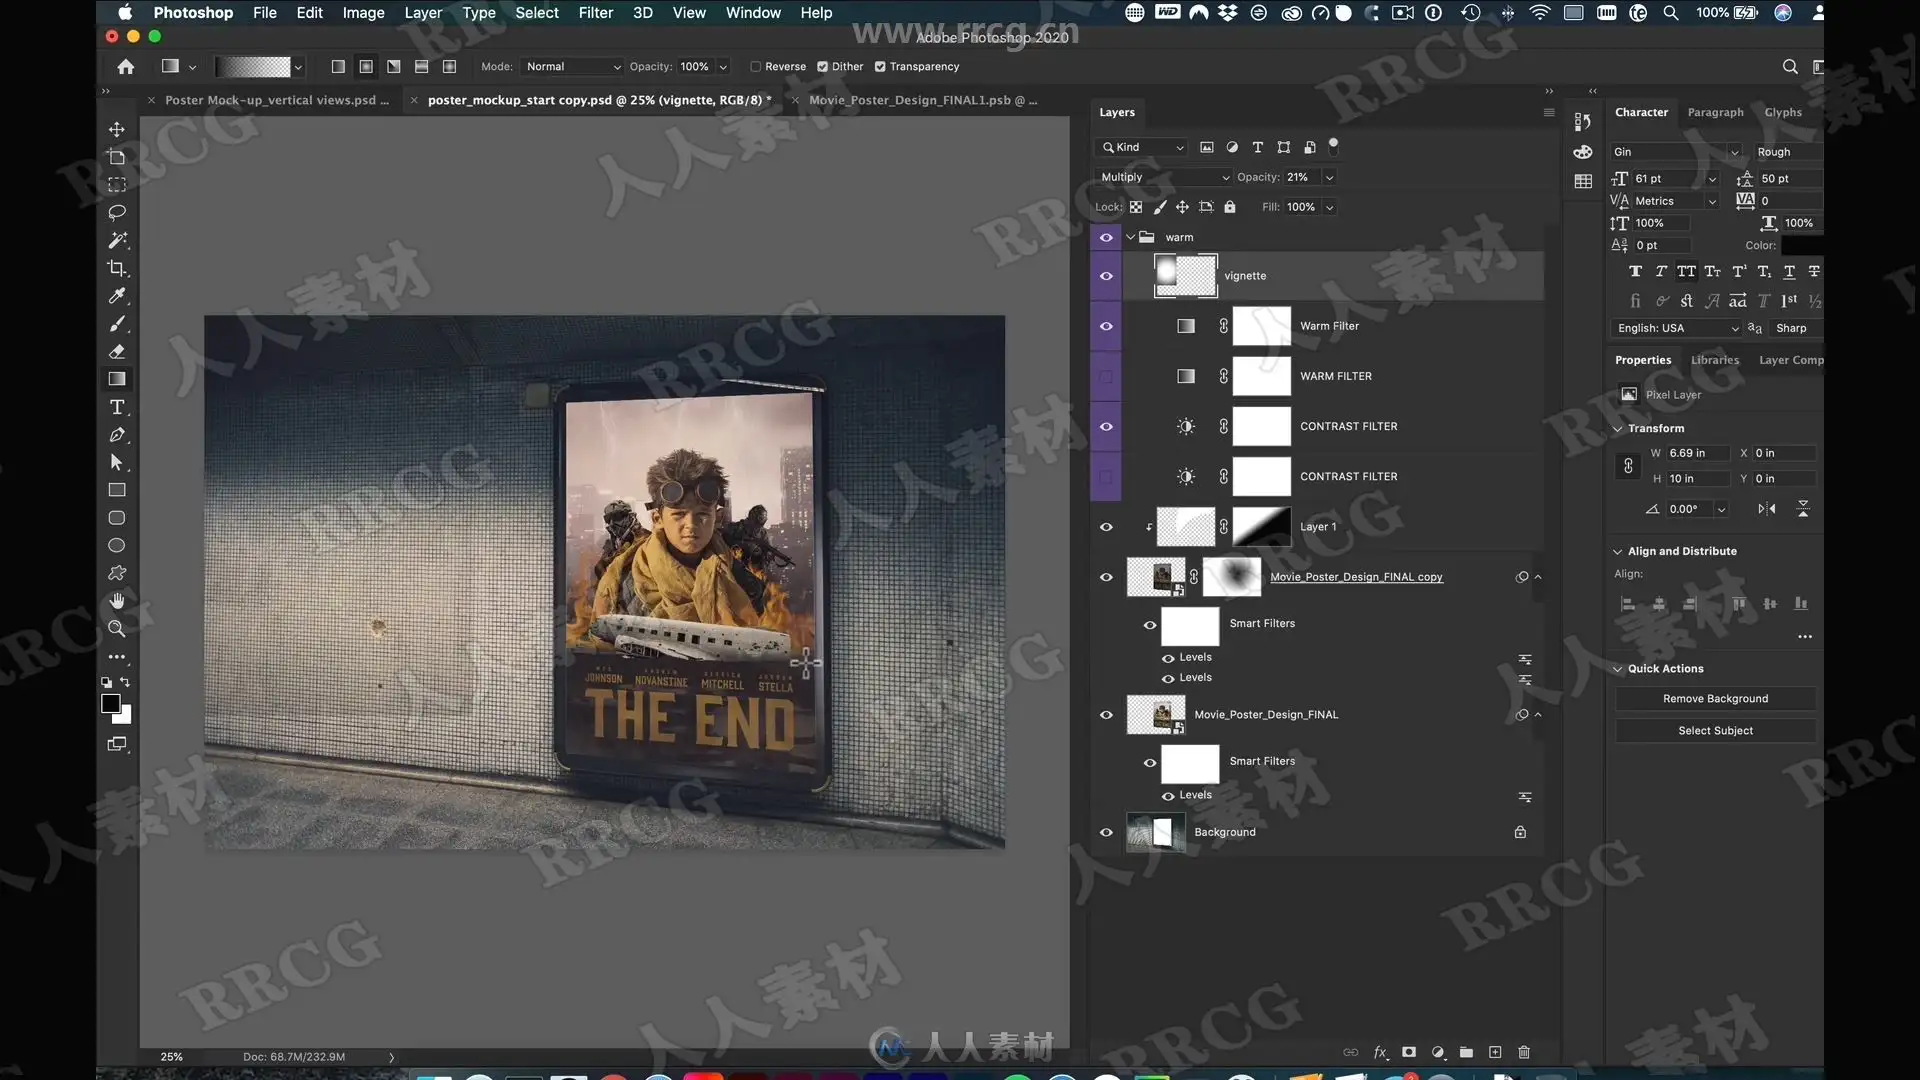Image resolution: width=1920 pixels, height=1080 pixels.
Task: Hide the Background layer eye icon
Action: click(1106, 832)
